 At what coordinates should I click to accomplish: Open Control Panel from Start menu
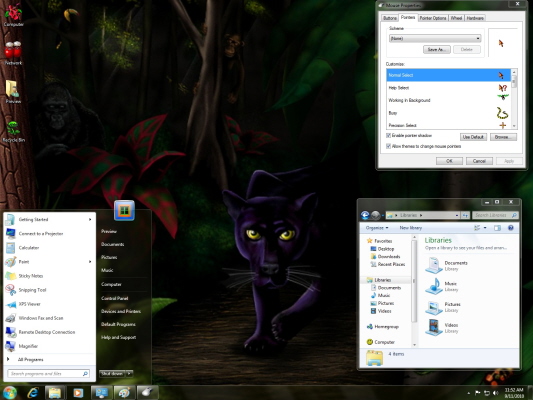[115, 298]
